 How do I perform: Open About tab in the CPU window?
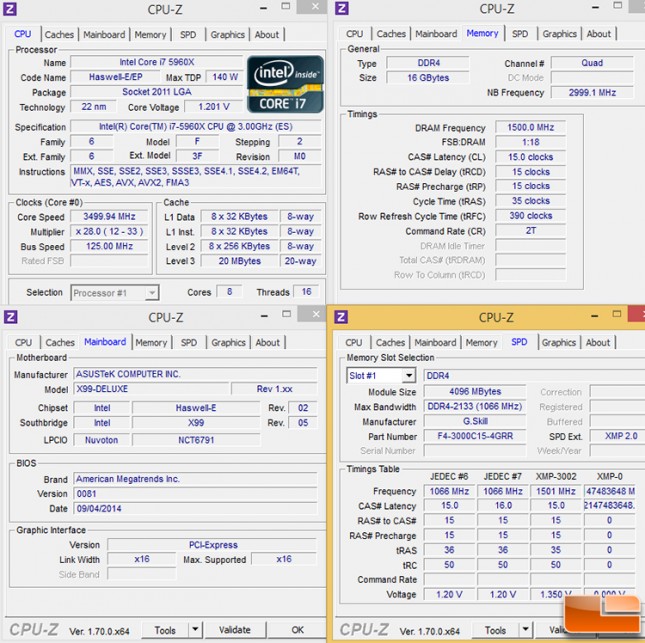tap(267, 35)
